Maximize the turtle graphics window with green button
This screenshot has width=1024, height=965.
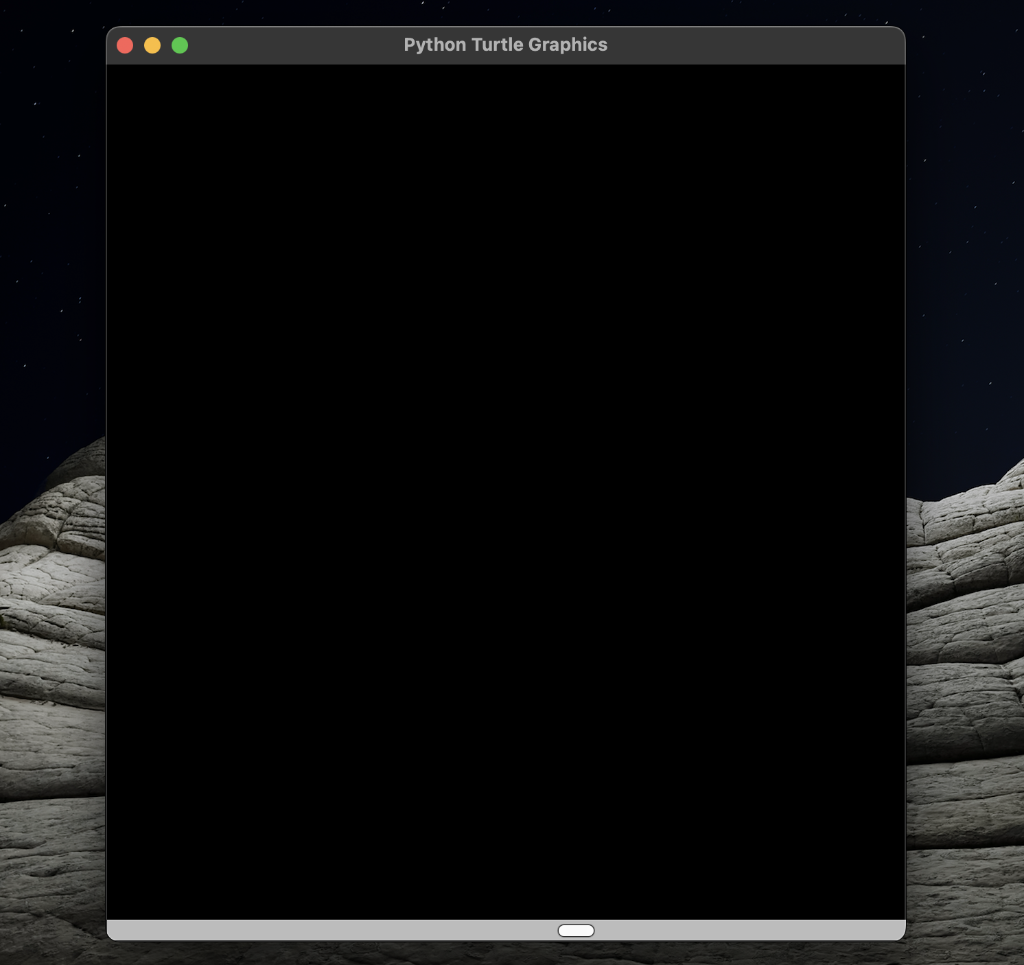tap(180, 45)
